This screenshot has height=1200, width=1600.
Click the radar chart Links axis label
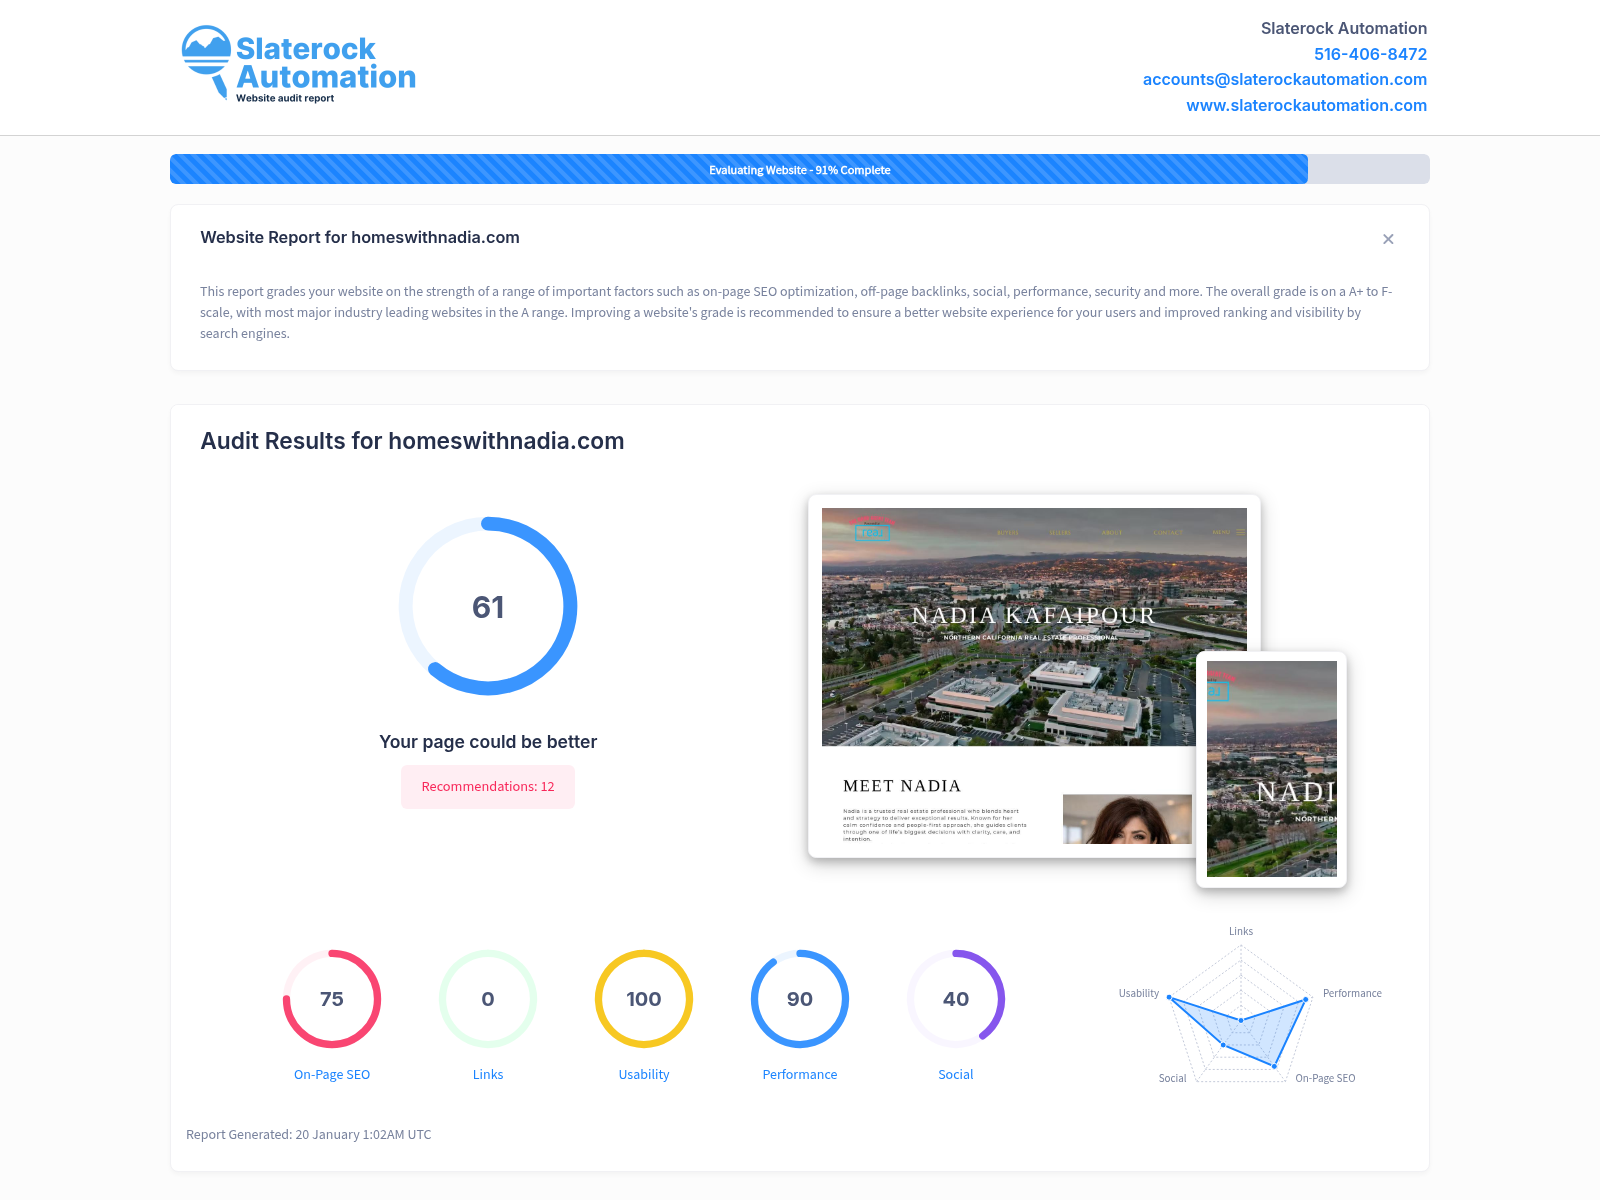[1241, 931]
